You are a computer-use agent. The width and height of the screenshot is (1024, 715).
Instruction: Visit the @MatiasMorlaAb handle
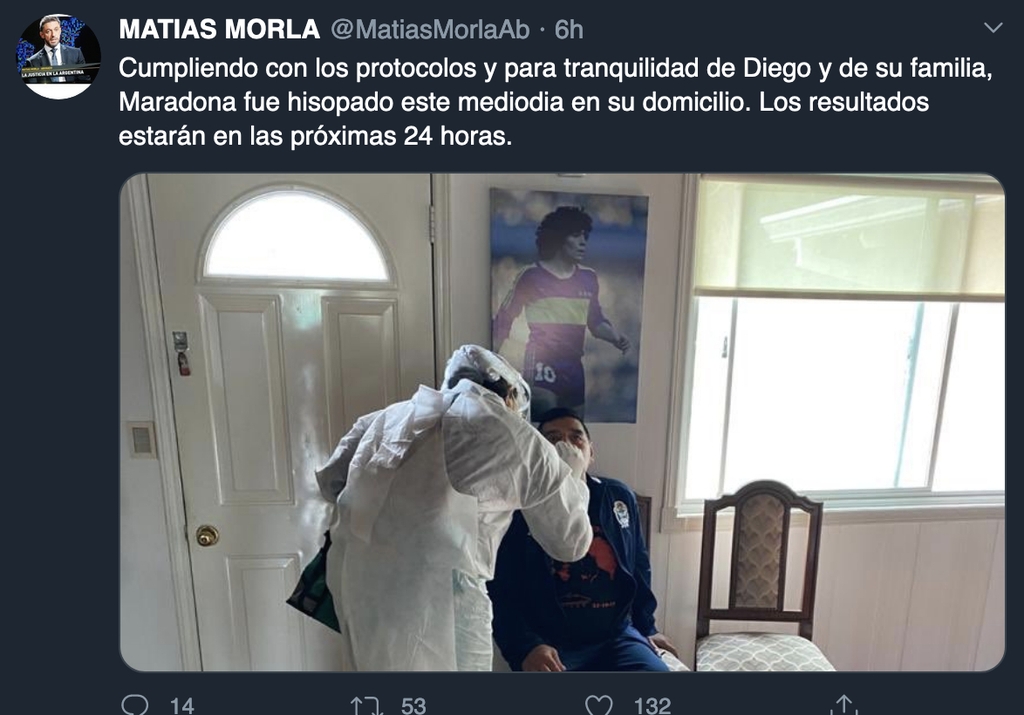click(430, 29)
